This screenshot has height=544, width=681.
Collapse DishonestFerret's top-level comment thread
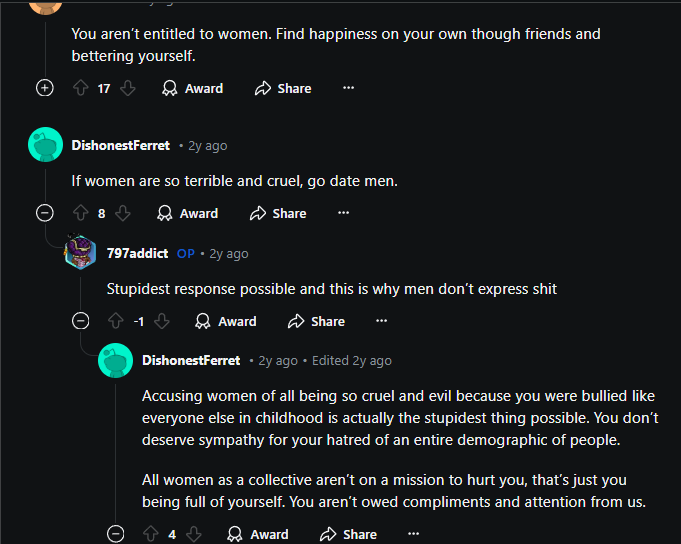click(44, 213)
